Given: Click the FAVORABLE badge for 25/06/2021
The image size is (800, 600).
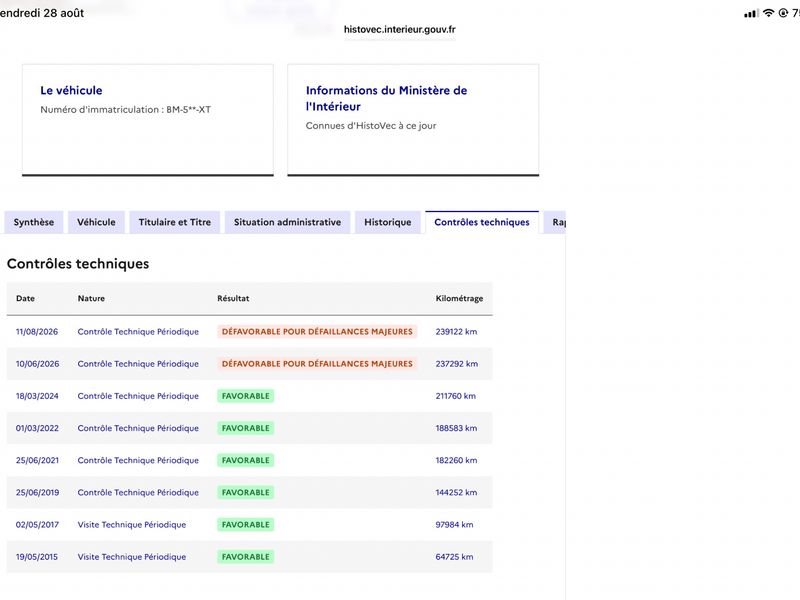Looking at the screenshot, I should 245,460.
